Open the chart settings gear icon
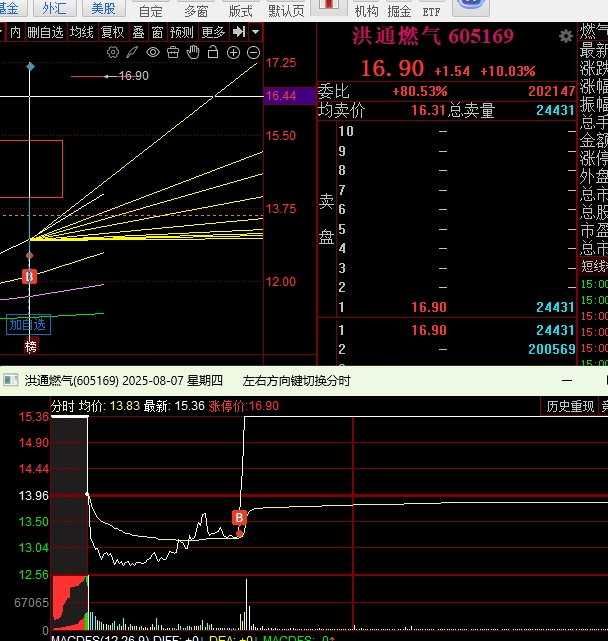 113,52
